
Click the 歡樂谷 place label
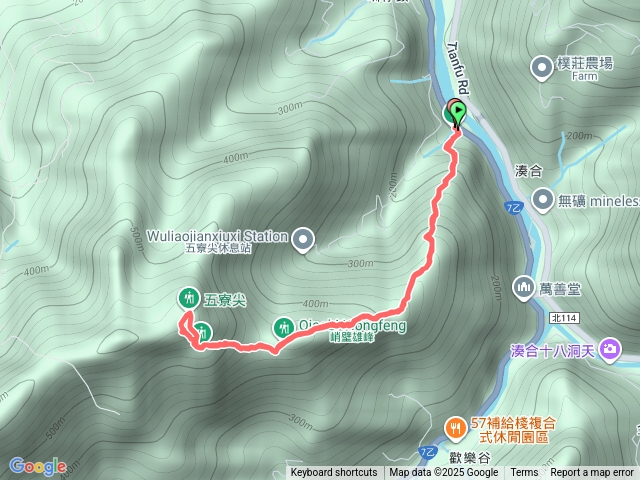pyautogui.click(x=470, y=458)
